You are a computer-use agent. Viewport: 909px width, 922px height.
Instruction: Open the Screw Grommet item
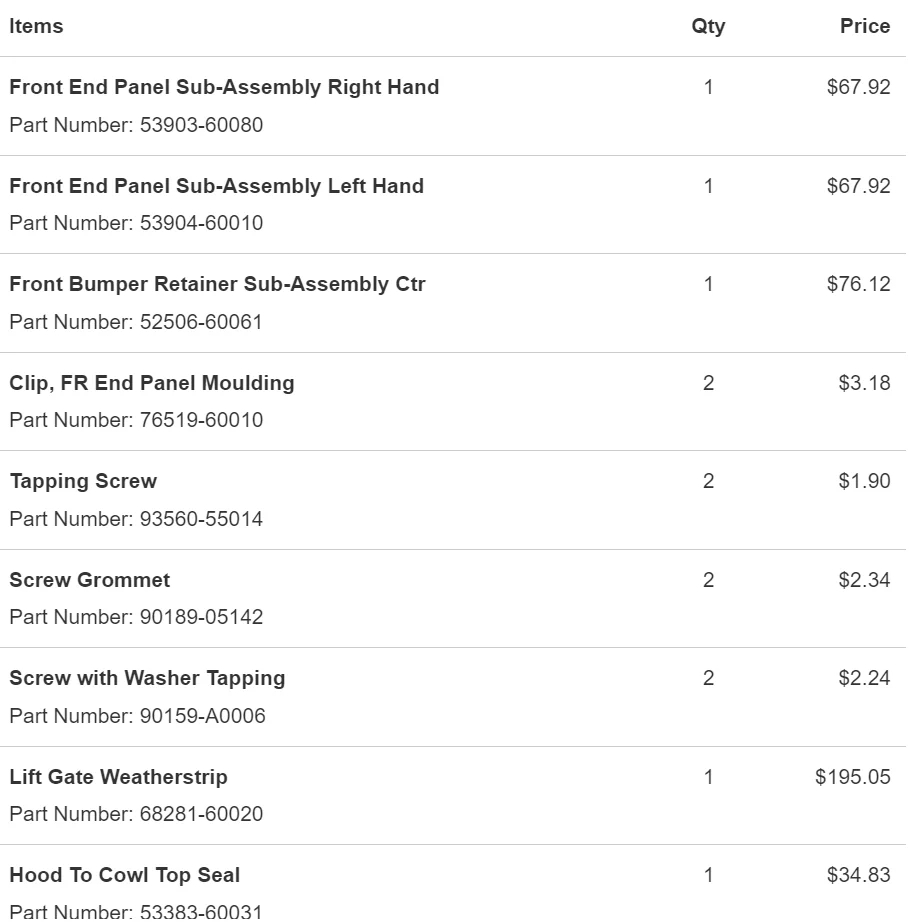coord(89,580)
